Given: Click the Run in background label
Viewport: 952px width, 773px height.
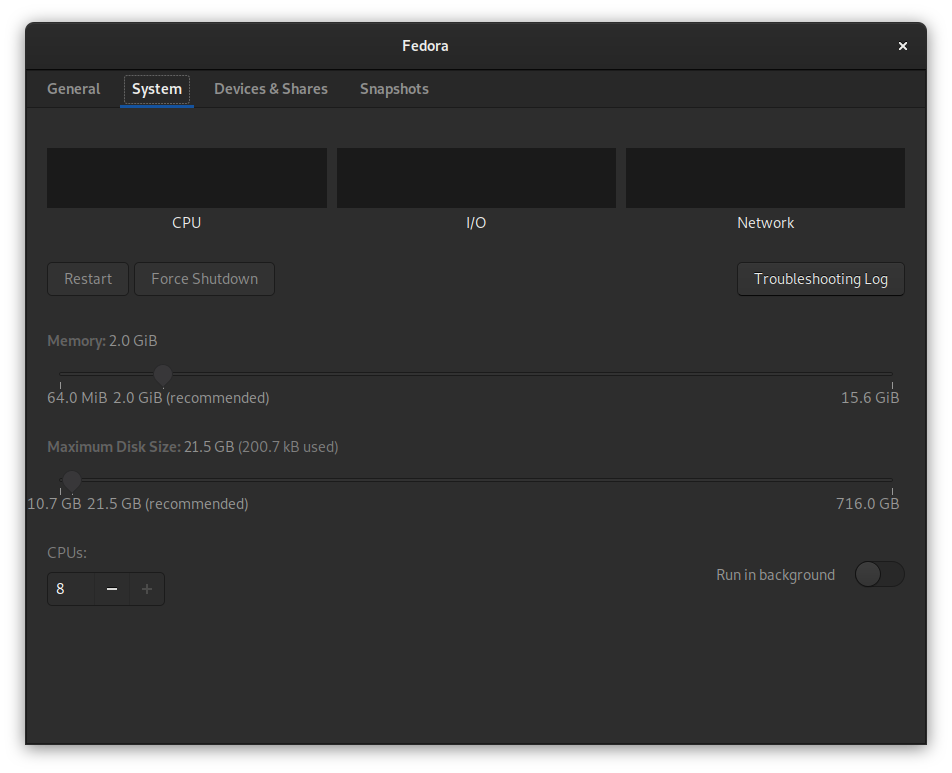Looking at the screenshot, I should [775, 575].
